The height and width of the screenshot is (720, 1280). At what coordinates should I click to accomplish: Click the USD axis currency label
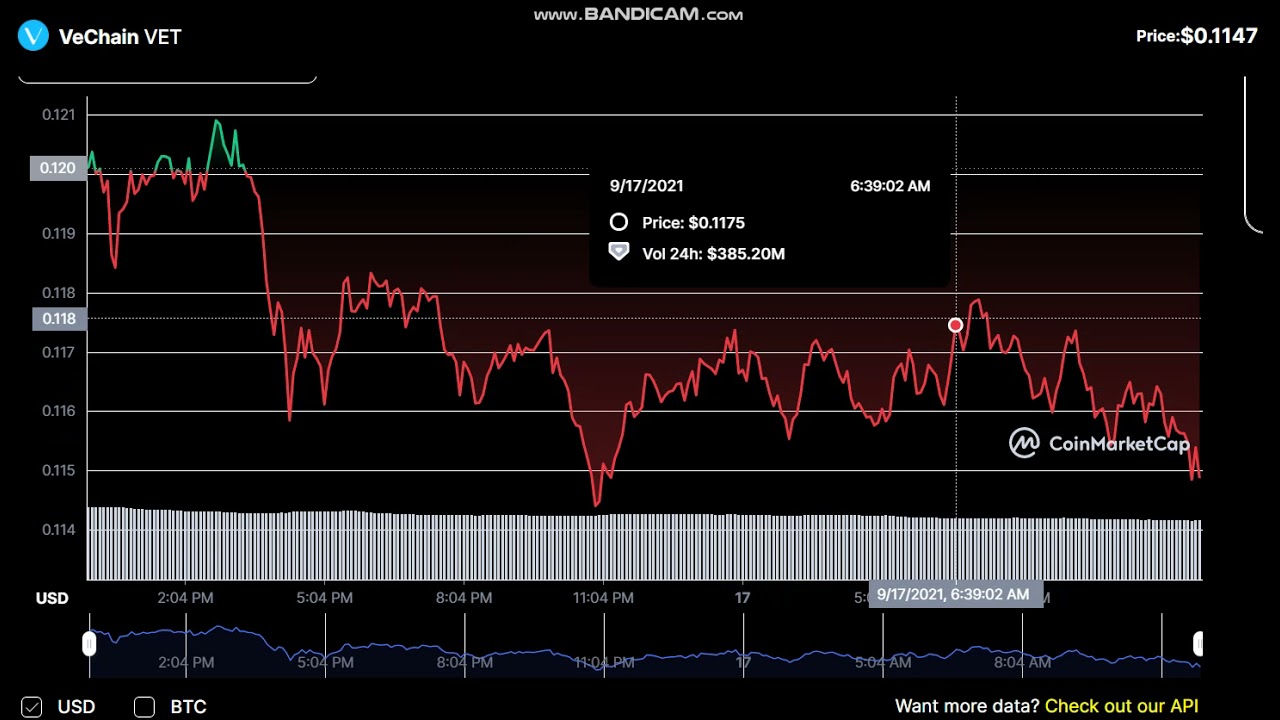52,598
